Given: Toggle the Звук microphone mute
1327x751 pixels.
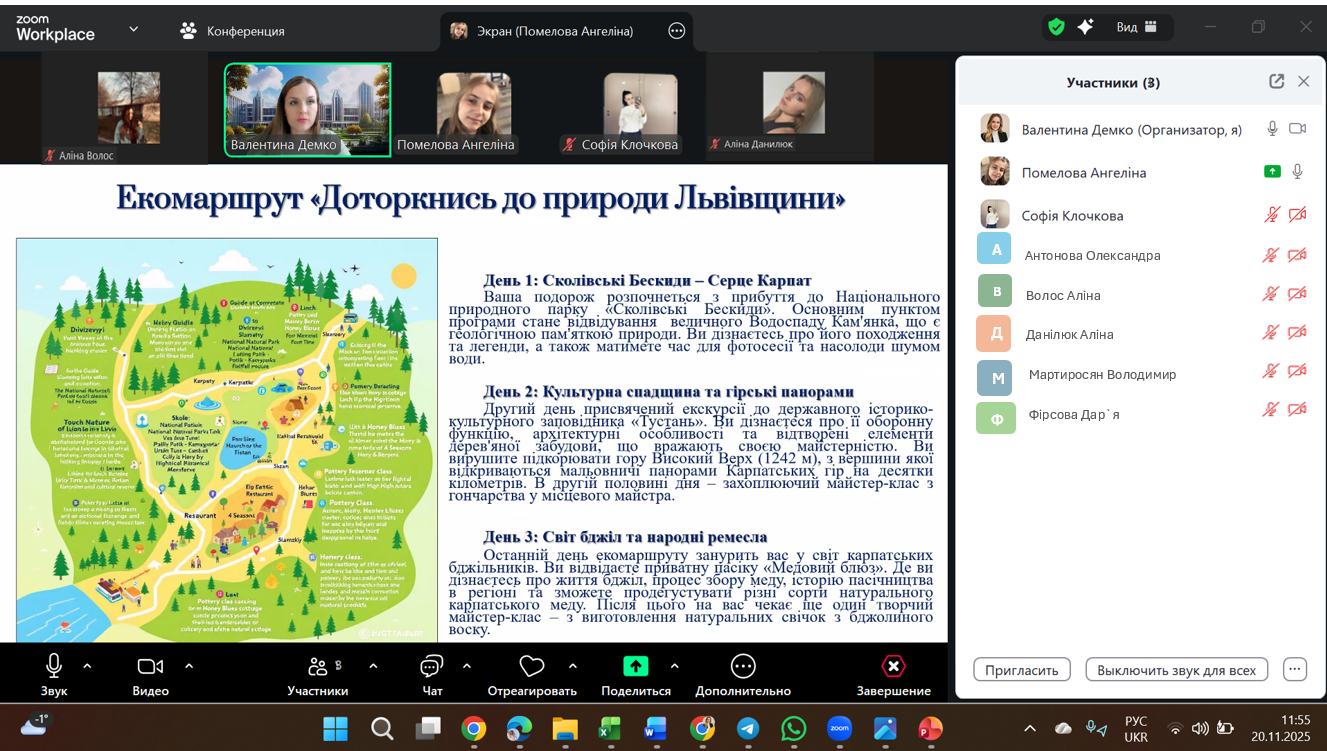Looking at the screenshot, I should pos(54,666).
